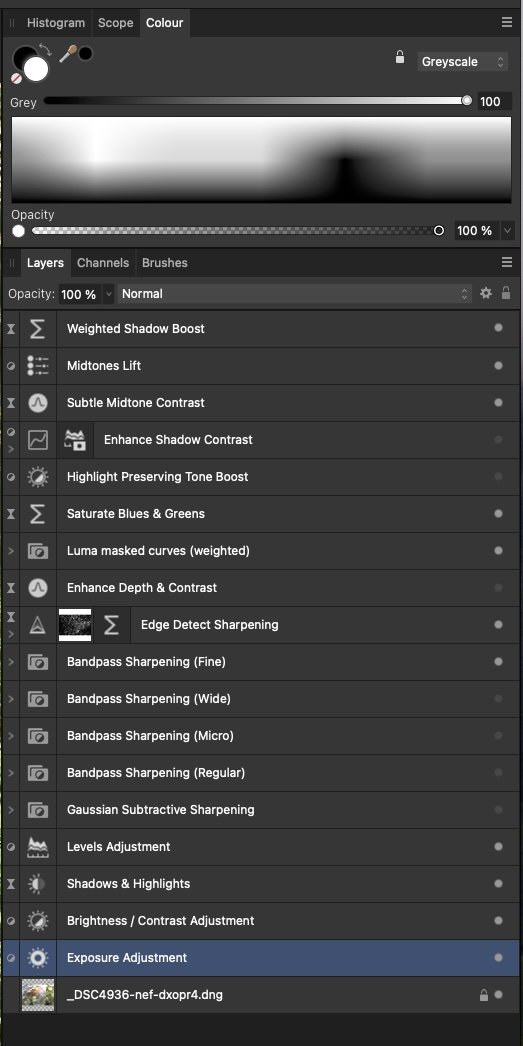Select the colour picker eyedropper tool
Viewport: 523px width, 1046px height.
67,54
